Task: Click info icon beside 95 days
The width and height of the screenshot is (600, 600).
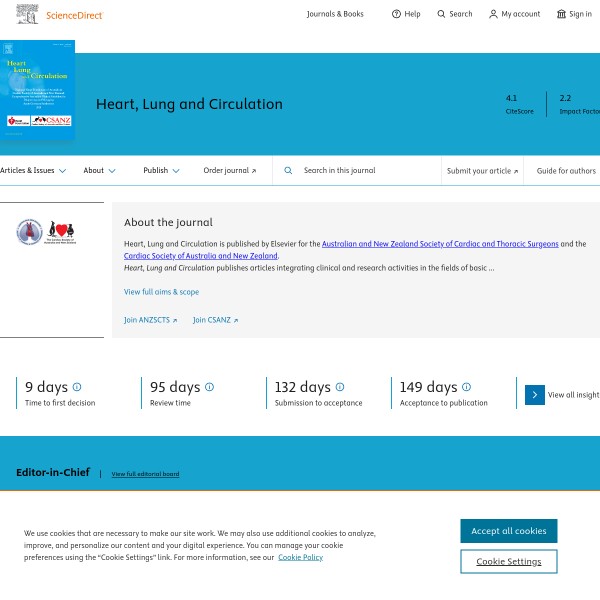Action: point(209,387)
